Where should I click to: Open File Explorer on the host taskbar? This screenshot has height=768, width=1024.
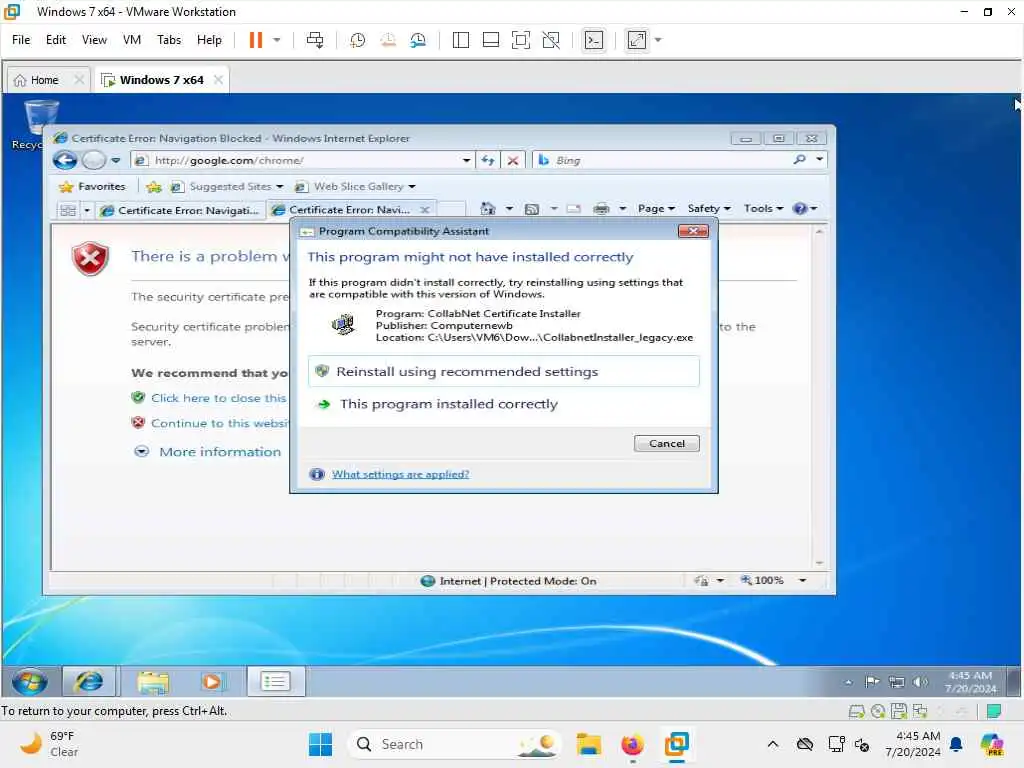[588, 744]
